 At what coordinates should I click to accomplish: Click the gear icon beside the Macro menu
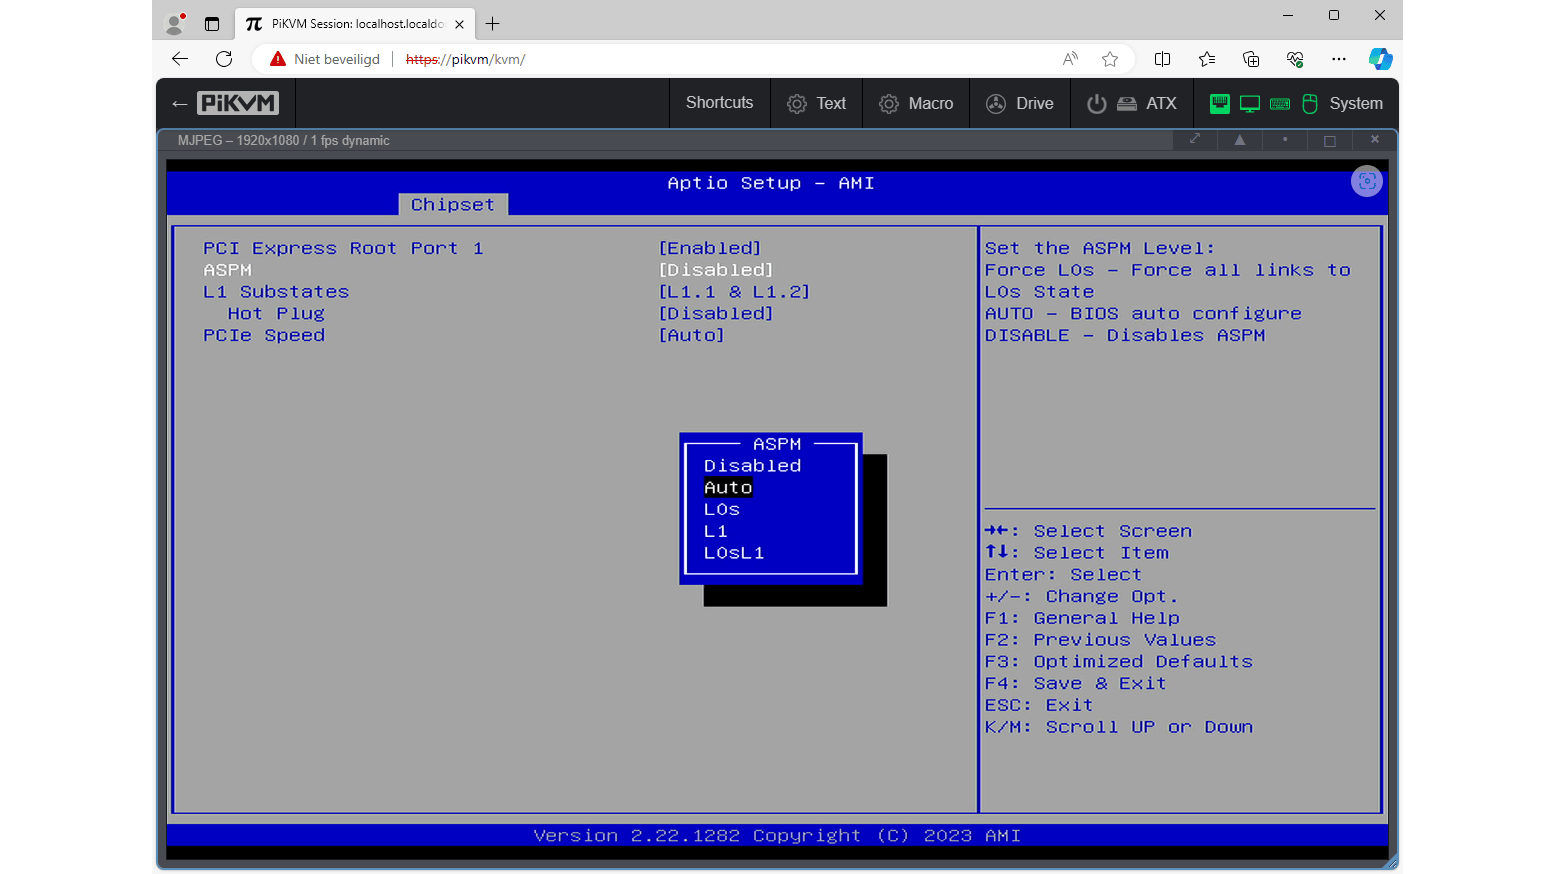click(x=889, y=104)
